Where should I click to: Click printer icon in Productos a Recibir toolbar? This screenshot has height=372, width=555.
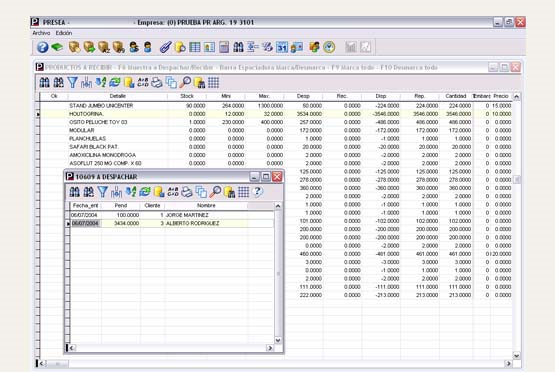click(157, 82)
